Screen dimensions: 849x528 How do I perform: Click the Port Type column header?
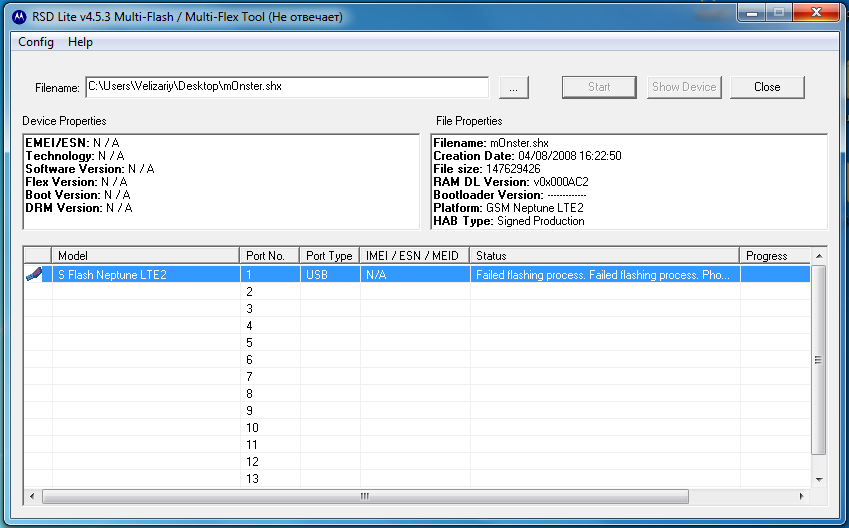coord(330,256)
